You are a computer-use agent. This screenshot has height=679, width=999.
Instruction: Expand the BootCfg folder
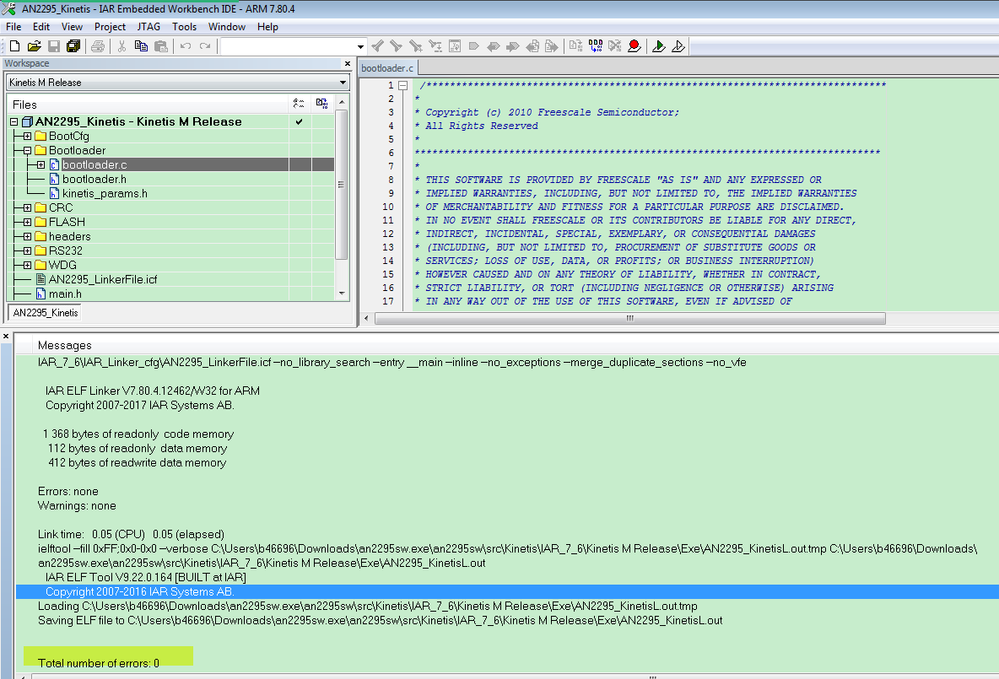(27, 136)
